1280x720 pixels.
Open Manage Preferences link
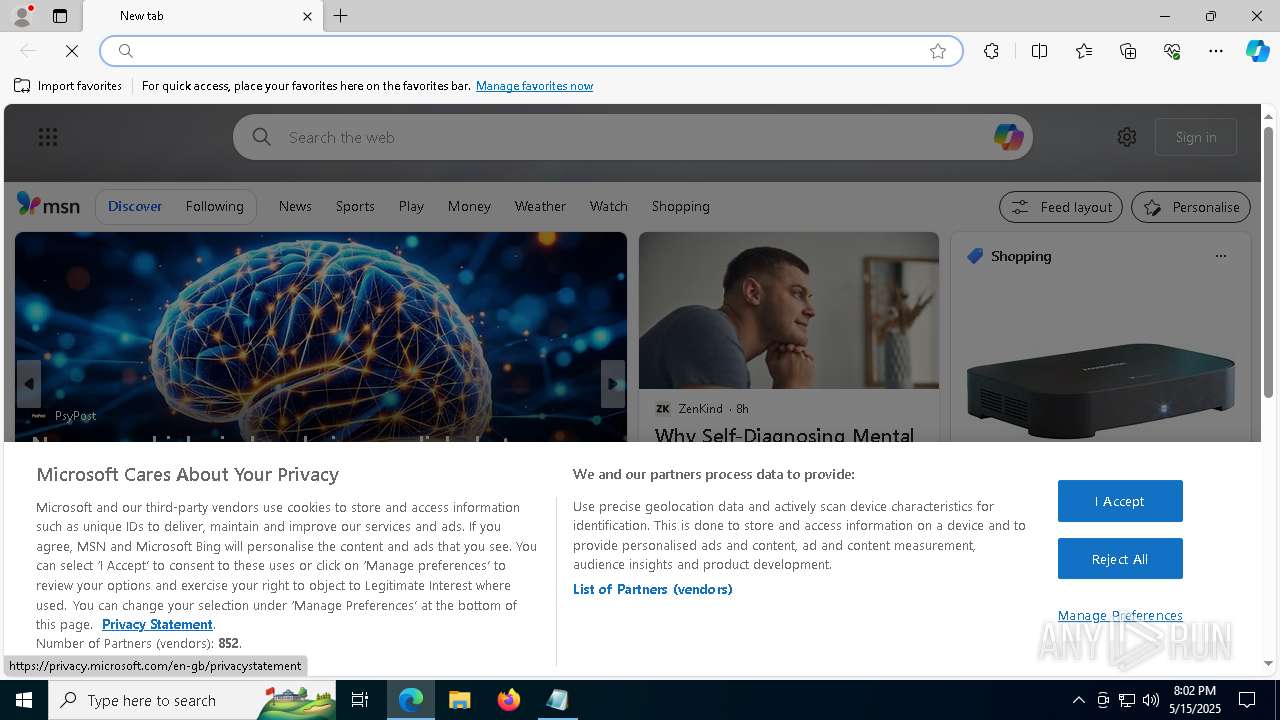coord(1120,615)
